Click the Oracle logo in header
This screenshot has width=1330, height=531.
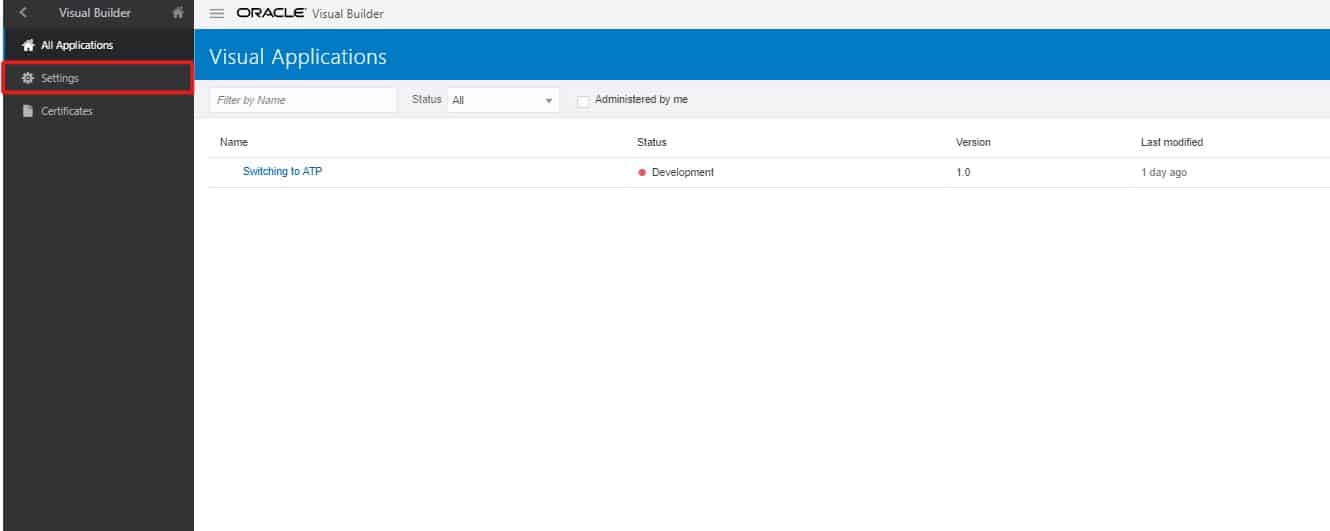point(271,14)
